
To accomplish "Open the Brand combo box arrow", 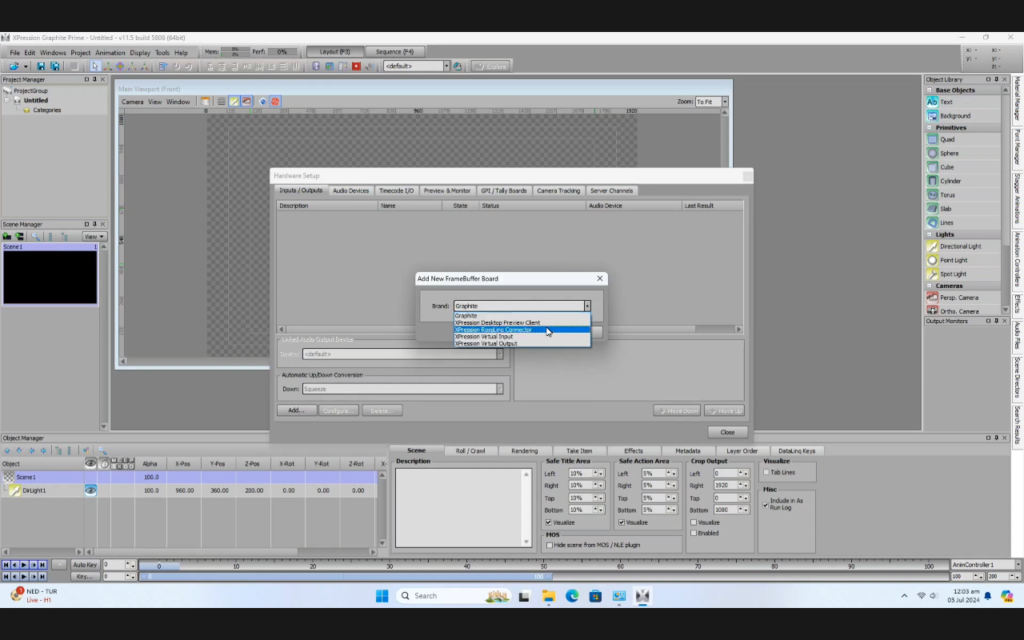I will click(587, 306).
